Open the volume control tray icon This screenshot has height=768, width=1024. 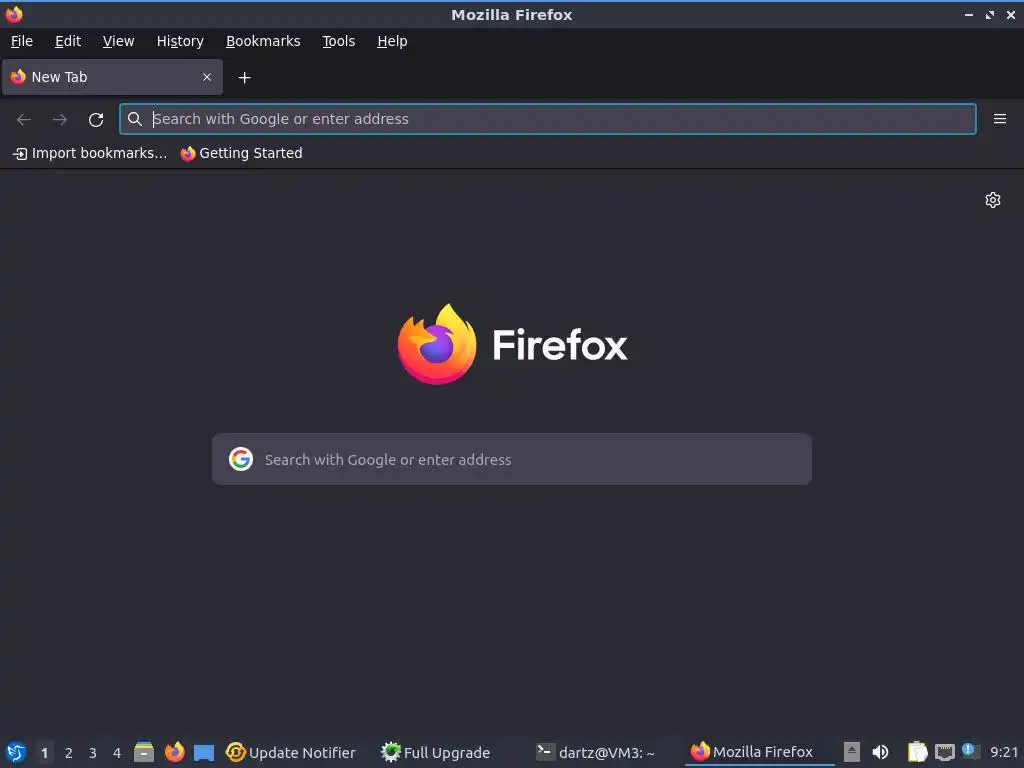pos(880,752)
